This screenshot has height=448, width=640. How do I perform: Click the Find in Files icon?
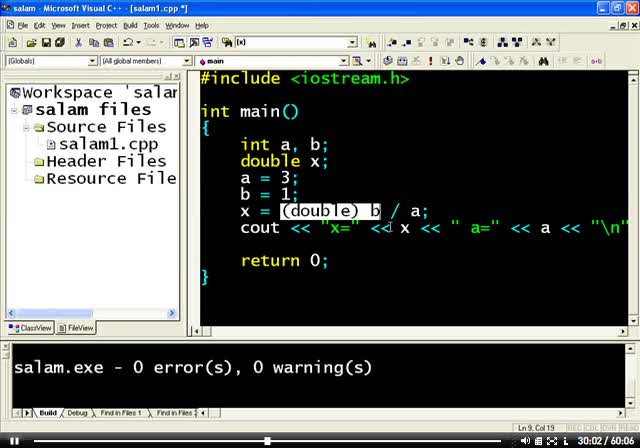tap(227, 42)
